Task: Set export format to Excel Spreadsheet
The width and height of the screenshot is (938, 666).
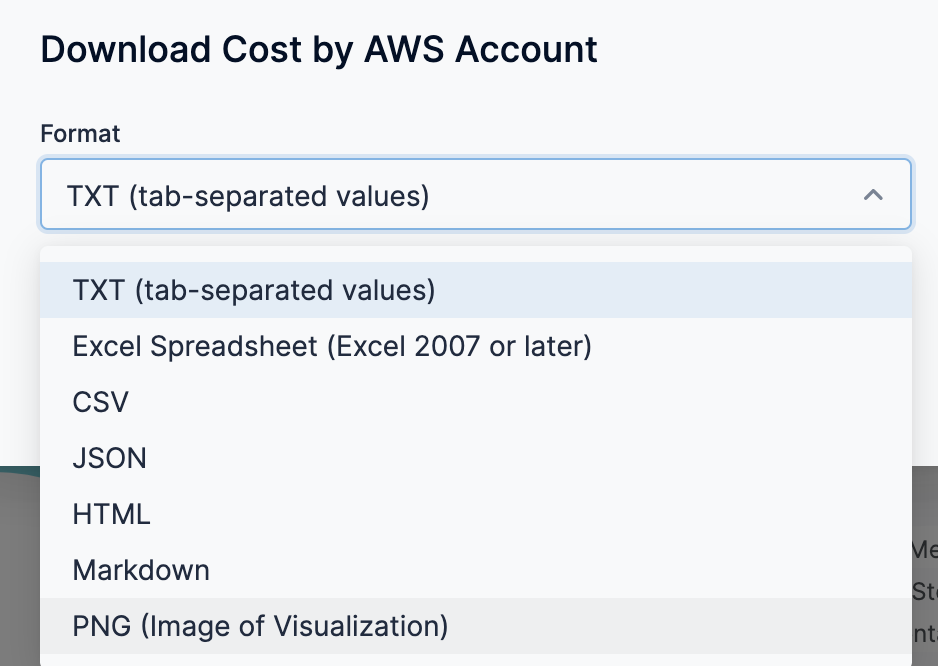Action: [x=332, y=346]
